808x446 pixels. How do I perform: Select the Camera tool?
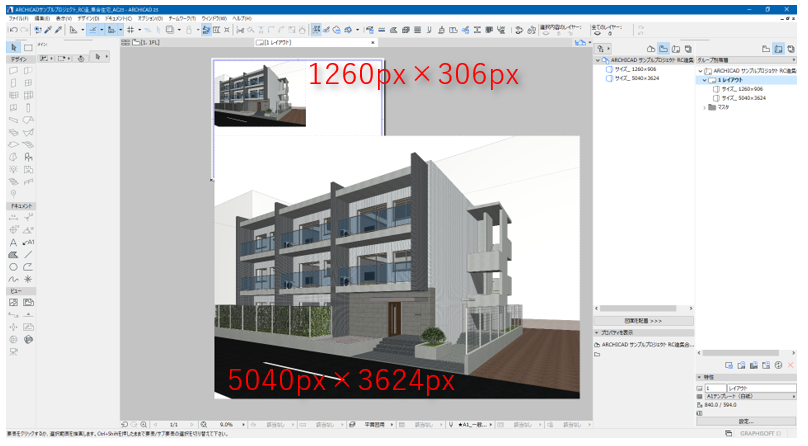(x=13, y=352)
